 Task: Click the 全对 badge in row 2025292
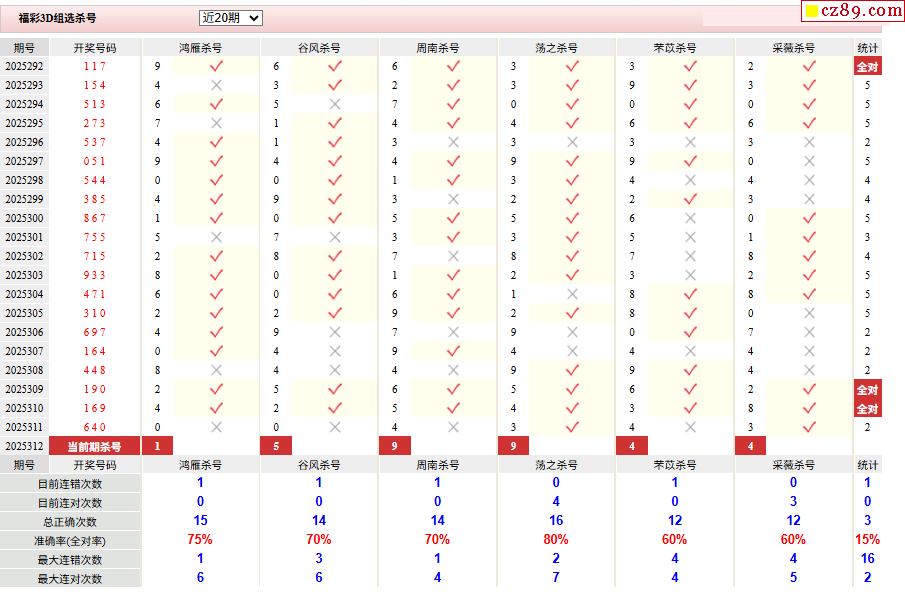click(867, 67)
